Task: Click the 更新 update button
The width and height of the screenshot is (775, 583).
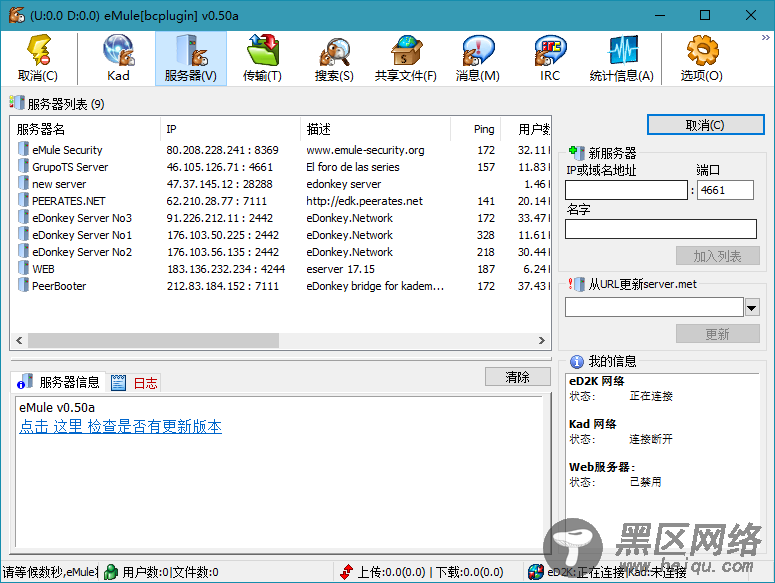Action: tap(718, 334)
